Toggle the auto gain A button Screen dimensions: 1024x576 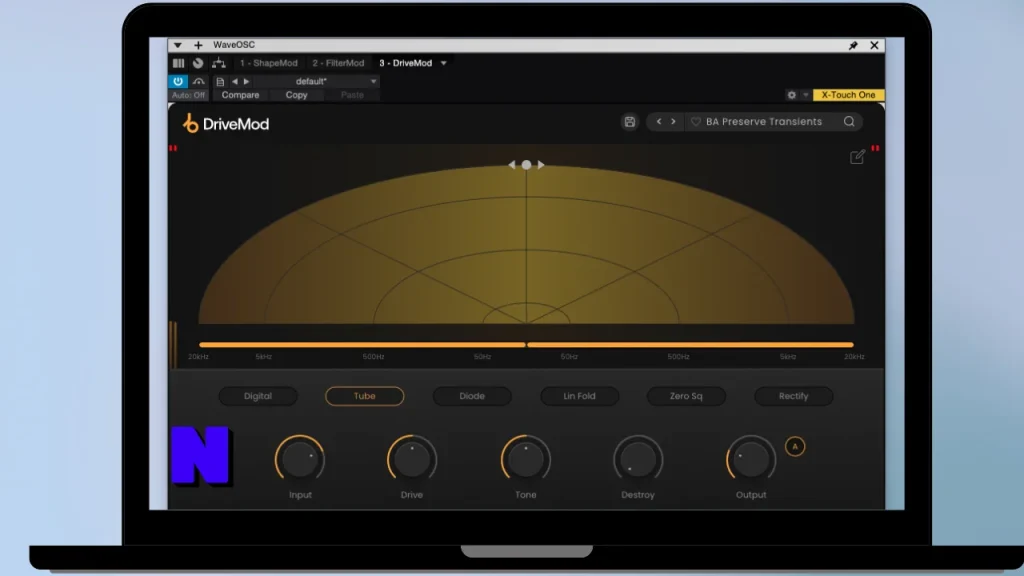point(795,447)
